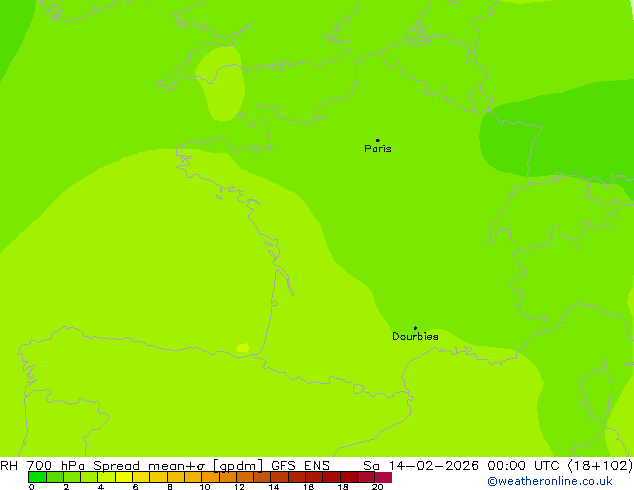Pick the dark red swatch just left of 18
Screen dimensions: 634x490
point(332,477)
